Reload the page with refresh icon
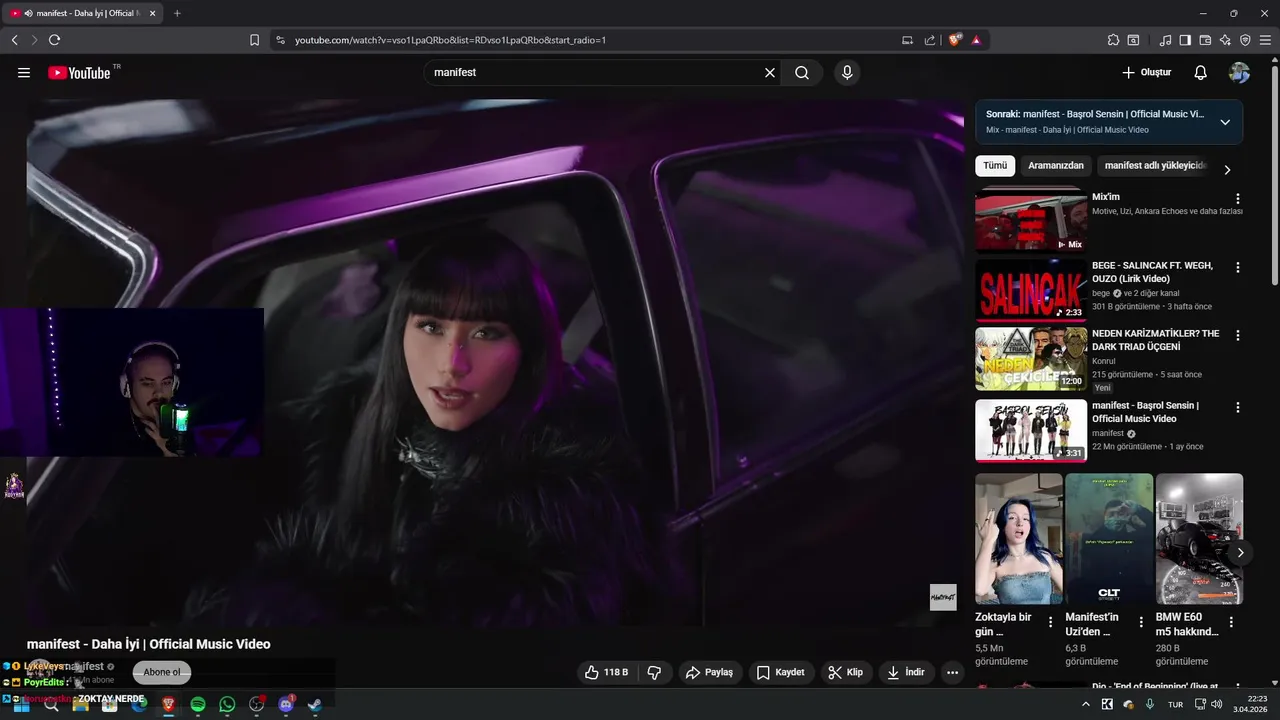1280x720 pixels. (x=54, y=40)
